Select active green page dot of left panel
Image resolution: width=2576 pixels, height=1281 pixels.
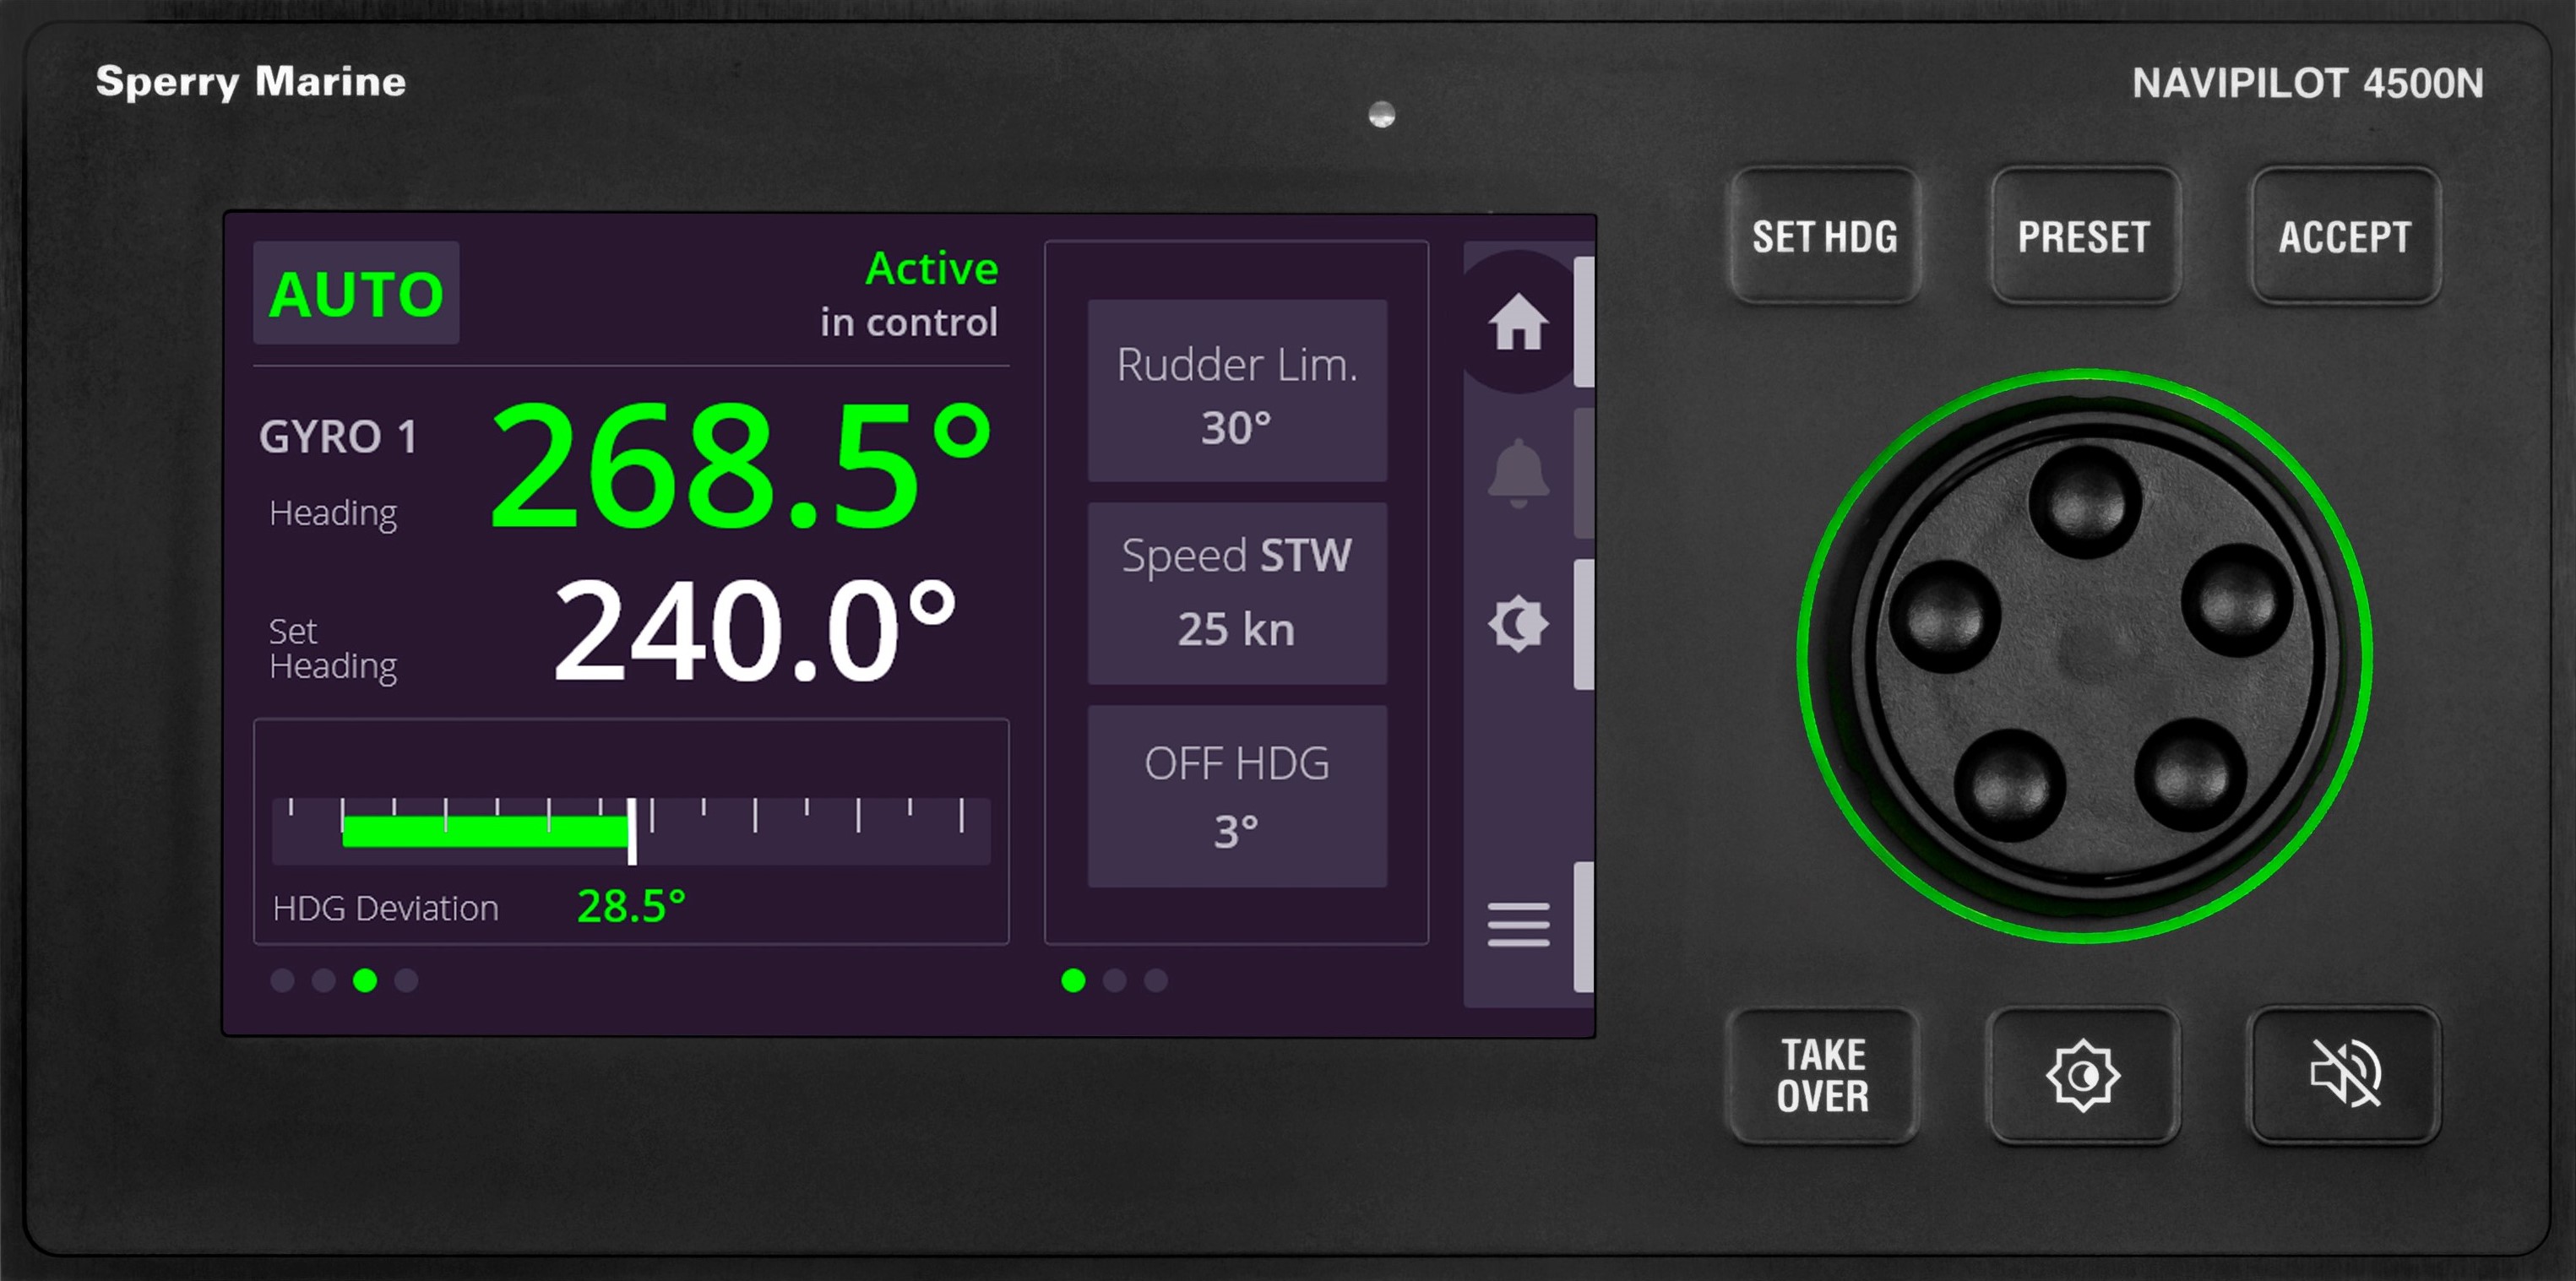[365, 980]
